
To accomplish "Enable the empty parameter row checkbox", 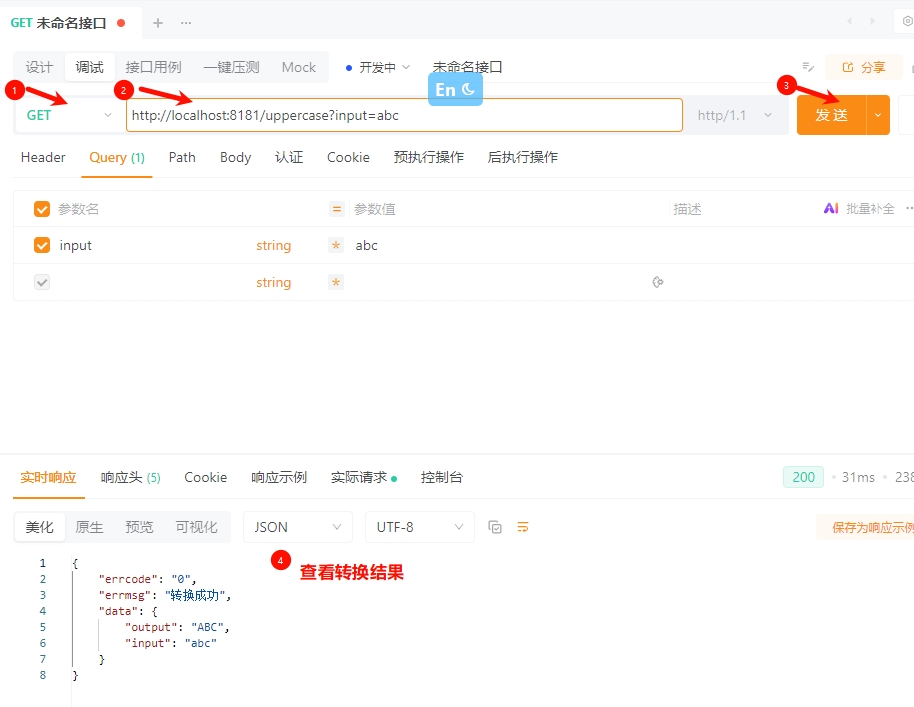I will [42, 283].
